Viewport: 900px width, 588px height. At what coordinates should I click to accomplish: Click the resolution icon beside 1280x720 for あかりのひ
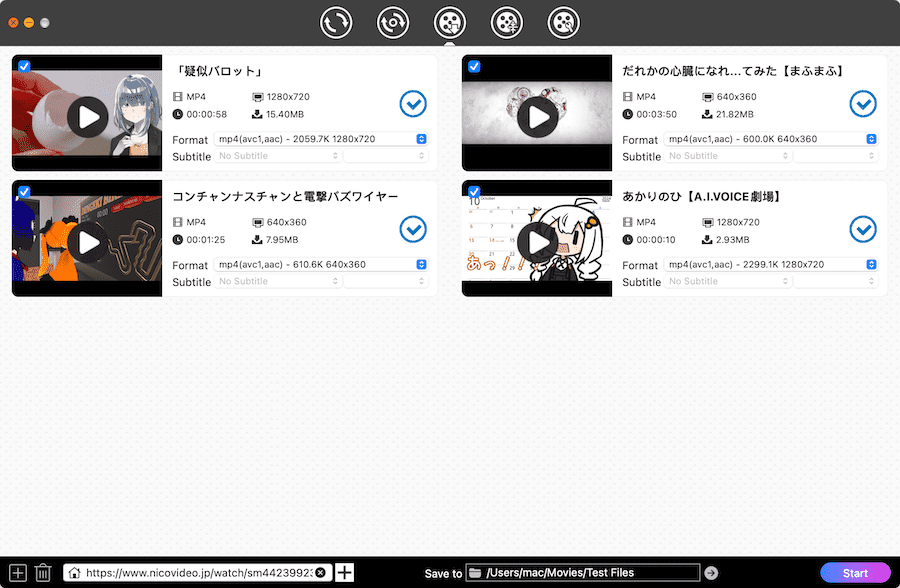(708, 222)
